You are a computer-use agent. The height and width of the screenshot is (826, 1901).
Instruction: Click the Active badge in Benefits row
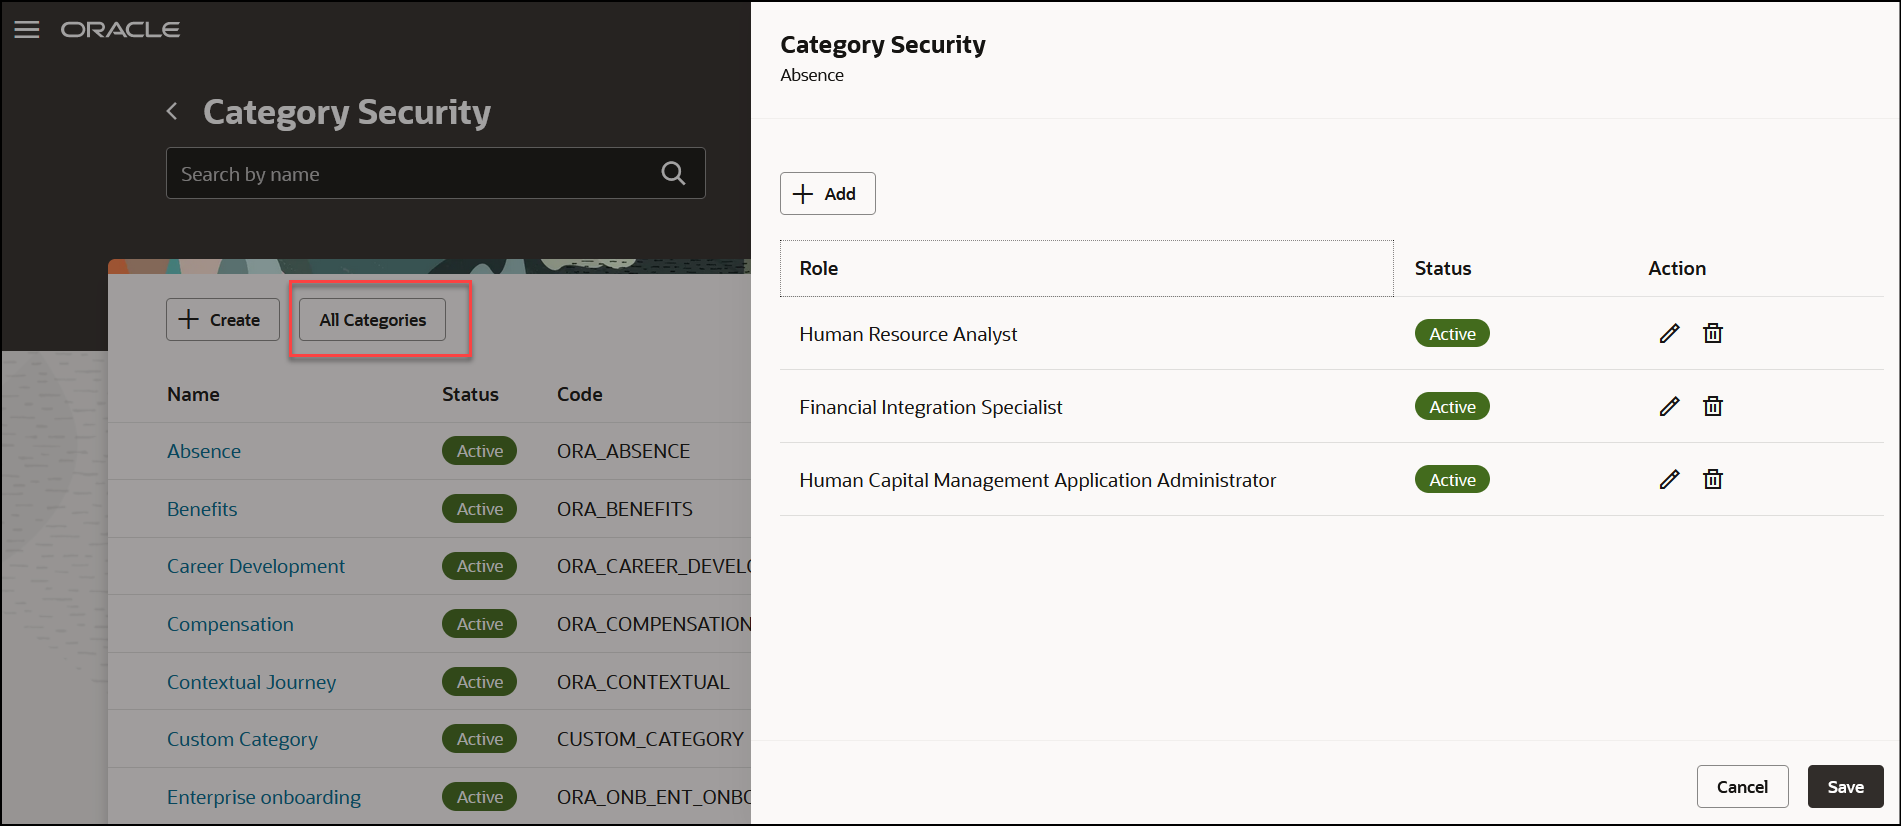[x=479, y=509]
